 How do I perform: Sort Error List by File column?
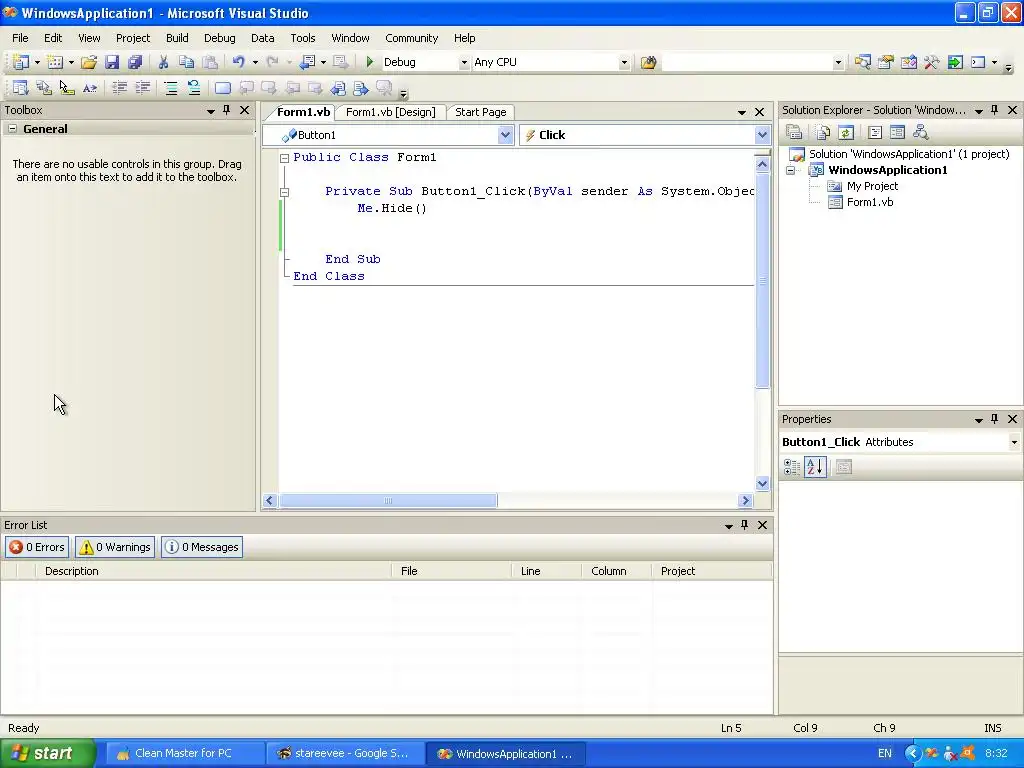click(451, 571)
